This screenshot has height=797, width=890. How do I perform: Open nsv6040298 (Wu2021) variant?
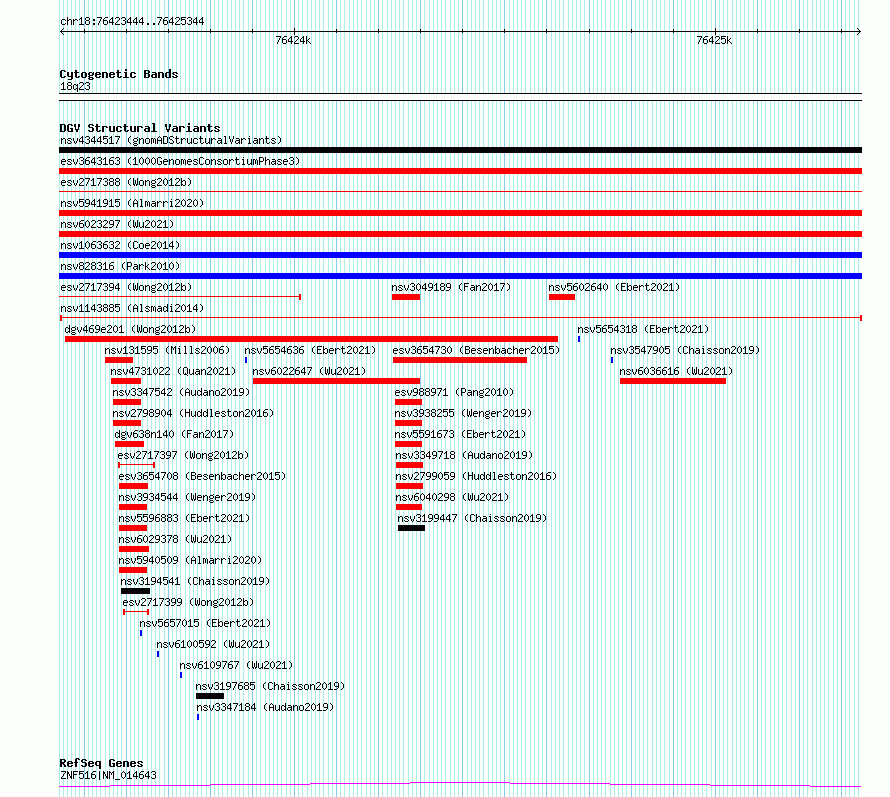[x=452, y=497]
